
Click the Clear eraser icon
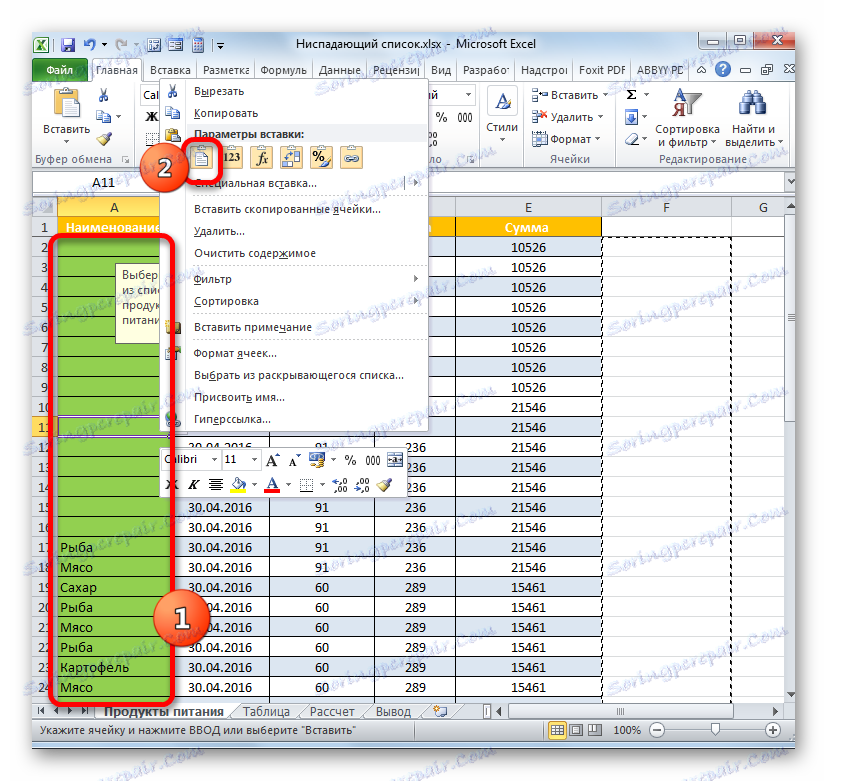633,139
